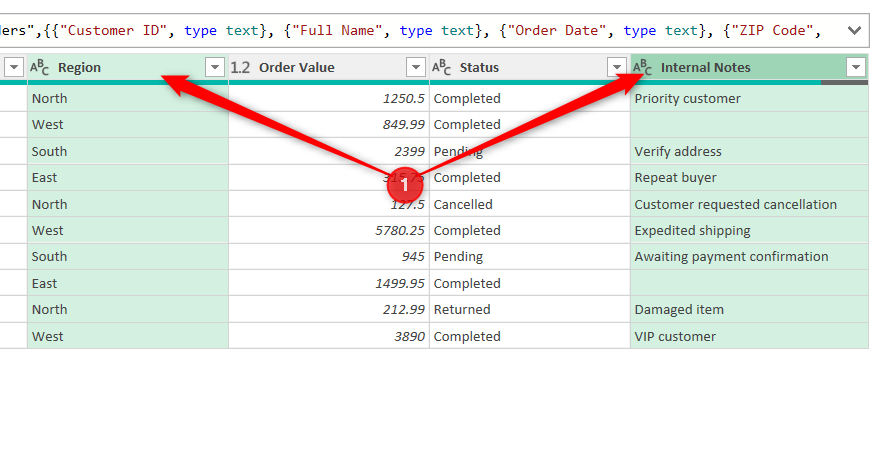Image resolution: width=875 pixels, height=450 pixels.
Task: Click the North region cell beside 212.99
Action: click(x=128, y=310)
